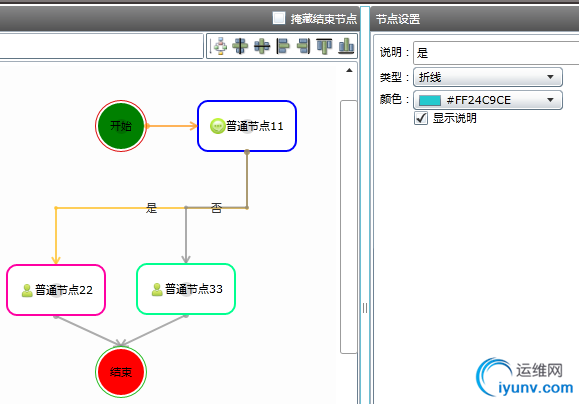Click the panel splitter grip handle
Viewport: 579px width, 404px height.
point(365,308)
